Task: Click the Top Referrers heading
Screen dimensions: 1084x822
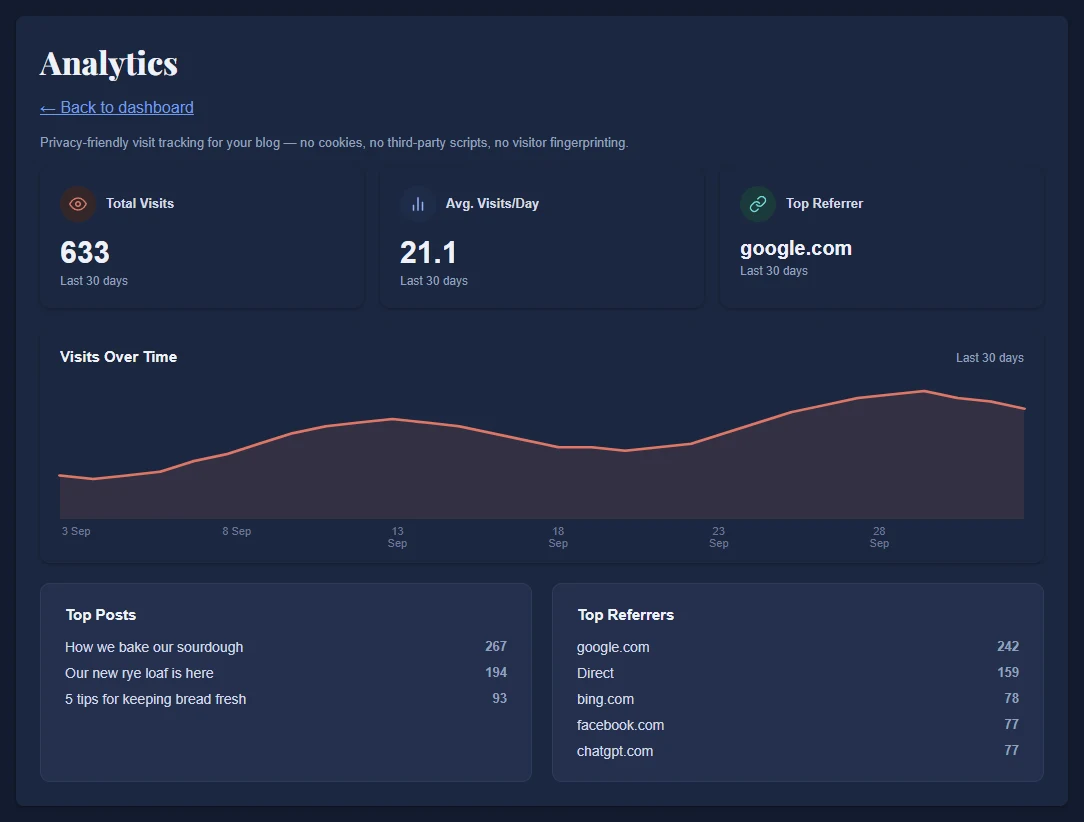Action: pos(626,615)
